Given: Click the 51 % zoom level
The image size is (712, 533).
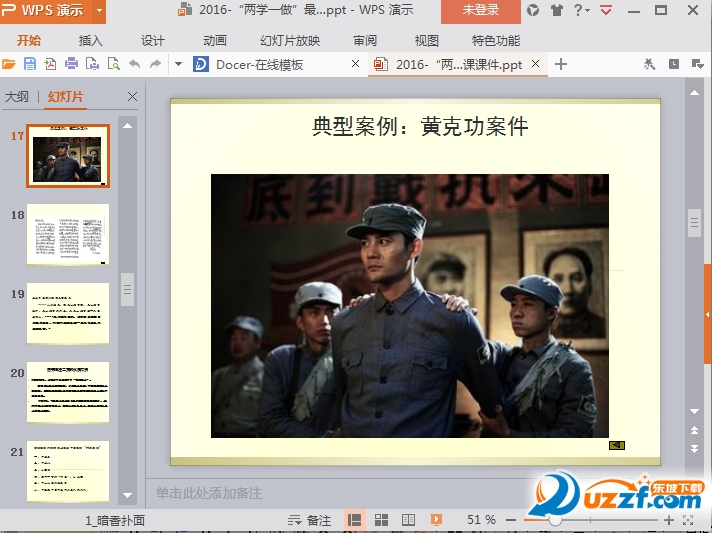Looking at the screenshot, I should 481,520.
